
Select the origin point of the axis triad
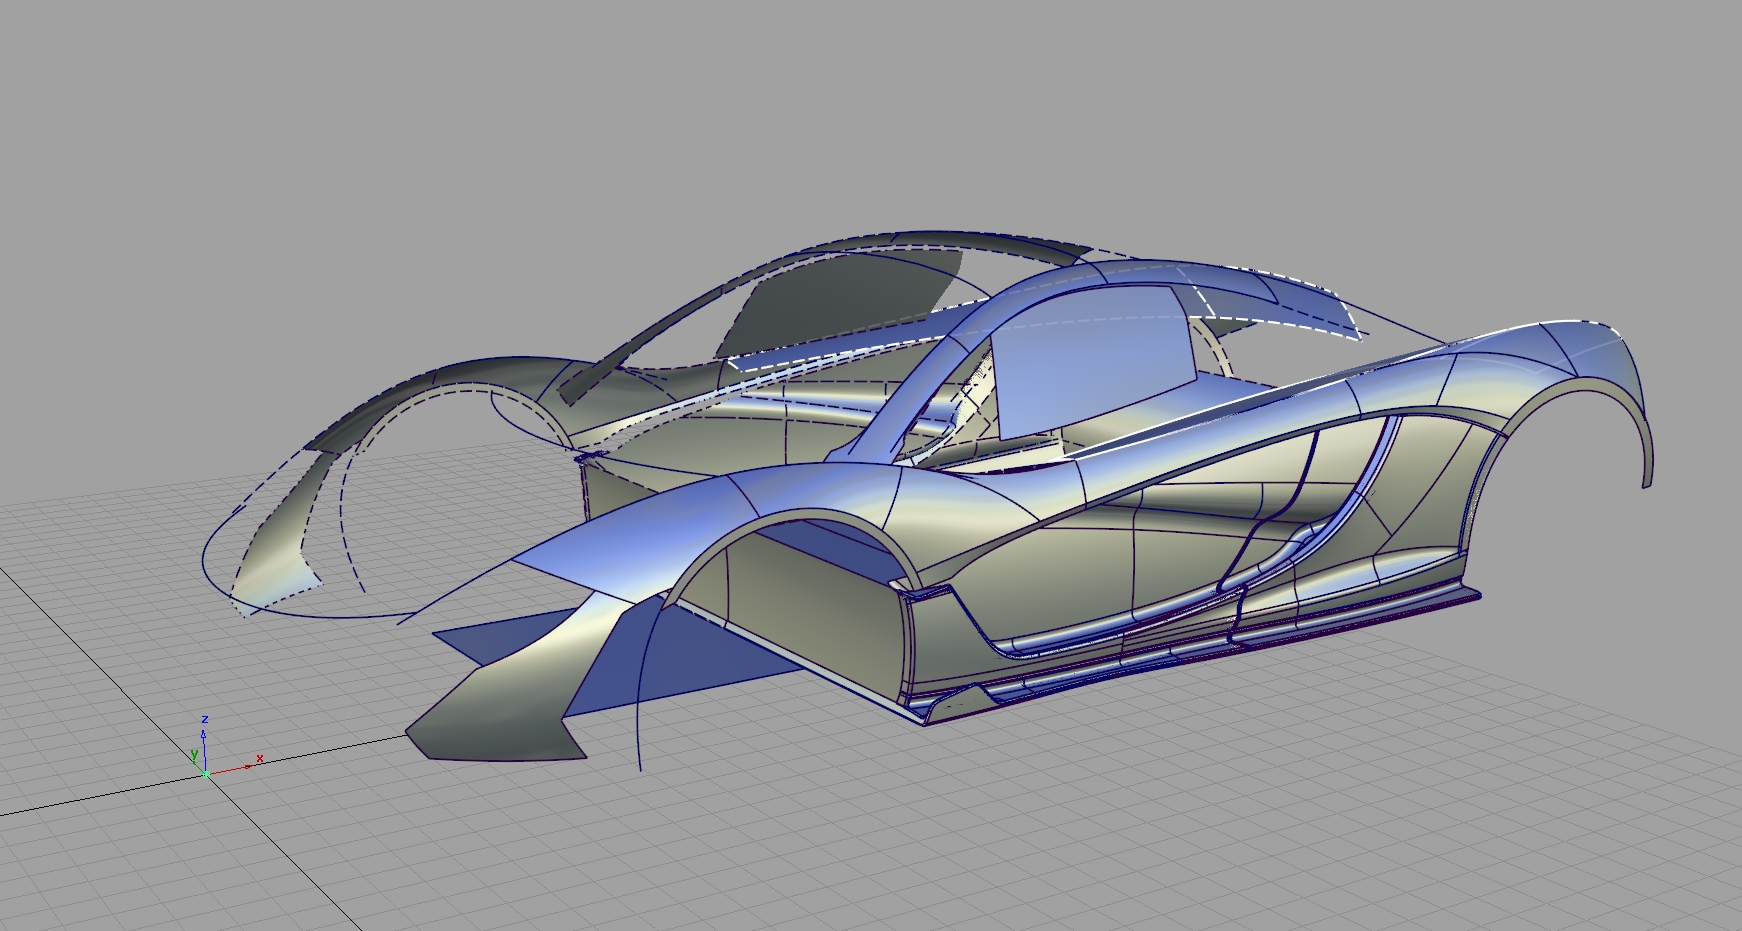[207, 776]
